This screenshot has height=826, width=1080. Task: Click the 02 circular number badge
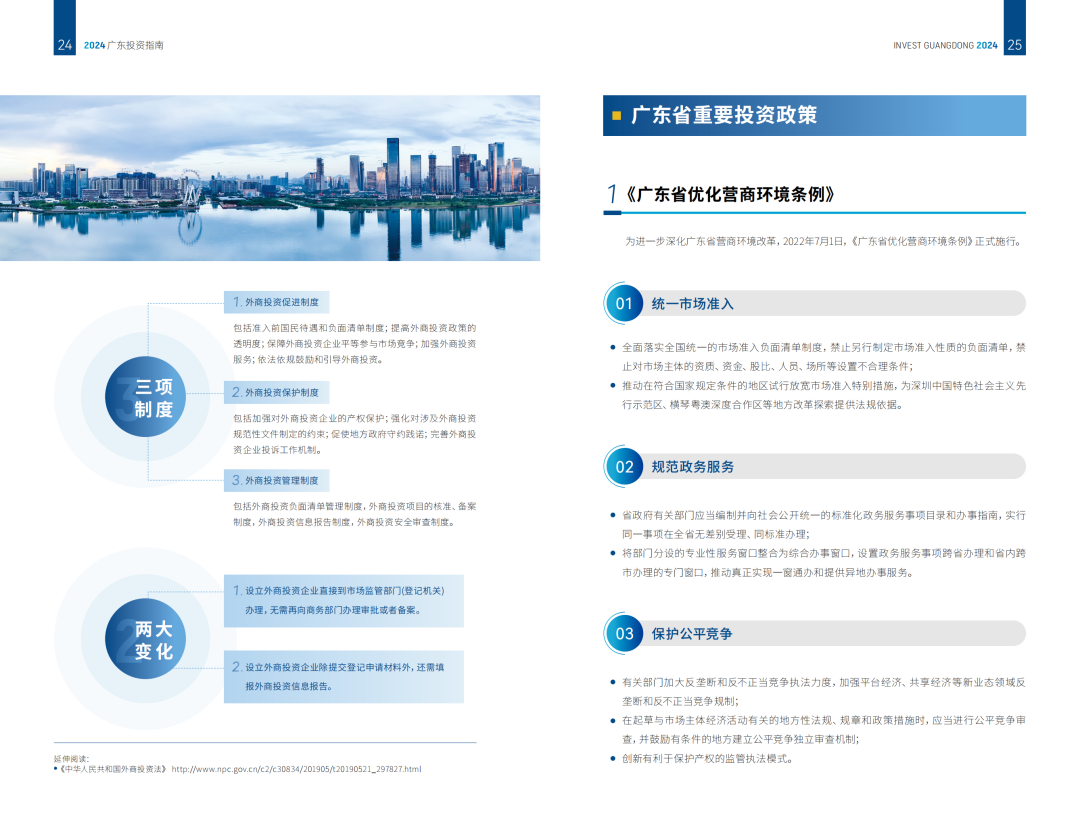(x=624, y=467)
